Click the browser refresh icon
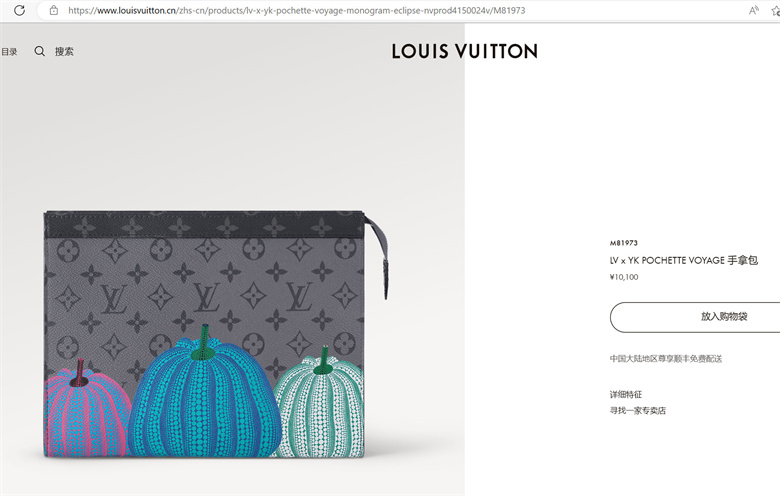 point(19,10)
